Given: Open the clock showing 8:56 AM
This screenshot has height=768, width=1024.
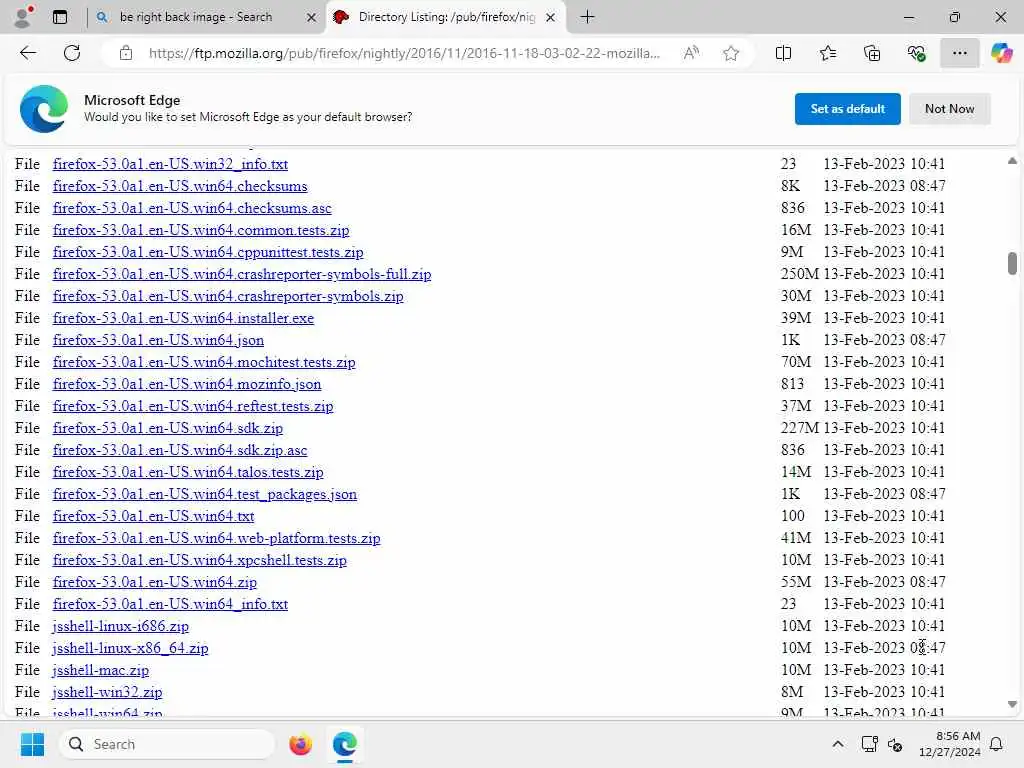Looking at the screenshot, I should [957, 736].
